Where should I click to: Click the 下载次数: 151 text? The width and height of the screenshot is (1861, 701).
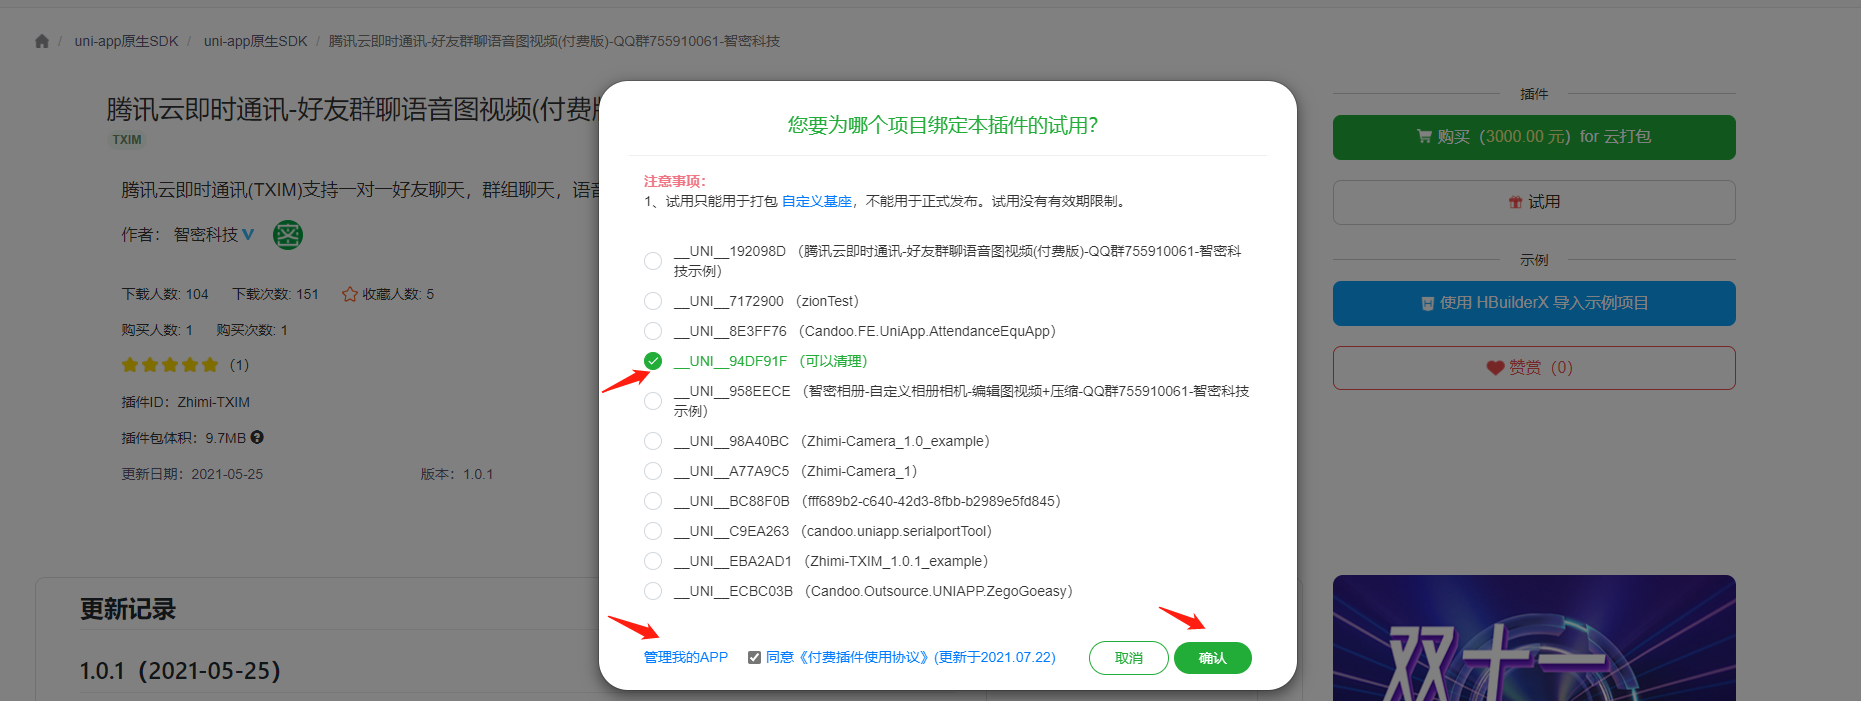(x=276, y=294)
